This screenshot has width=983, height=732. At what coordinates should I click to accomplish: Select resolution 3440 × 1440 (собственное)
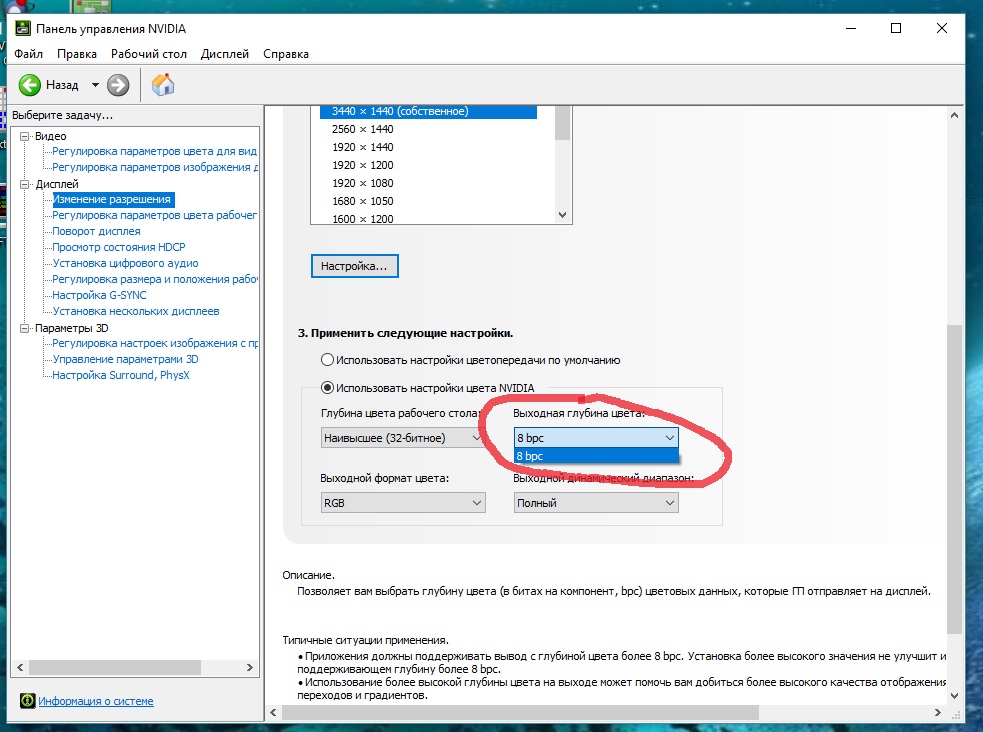click(x=428, y=111)
